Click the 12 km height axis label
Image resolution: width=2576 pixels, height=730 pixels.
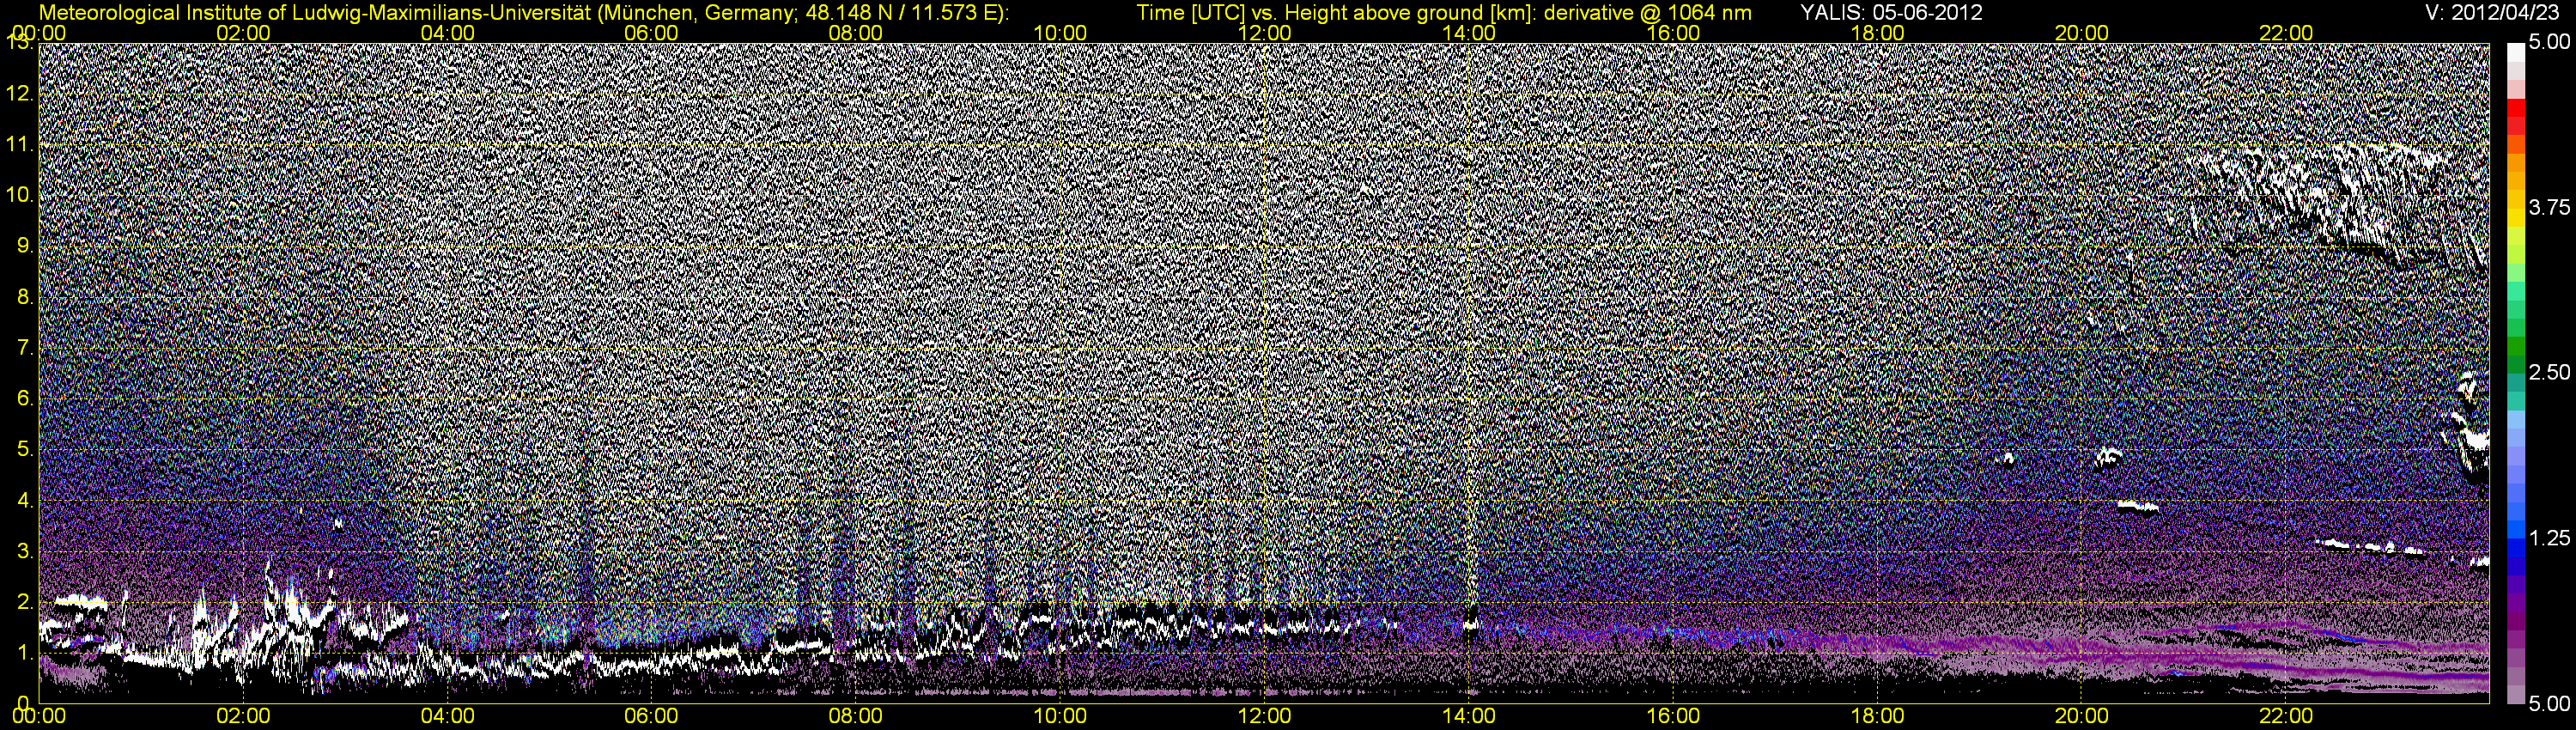click(20, 94)
